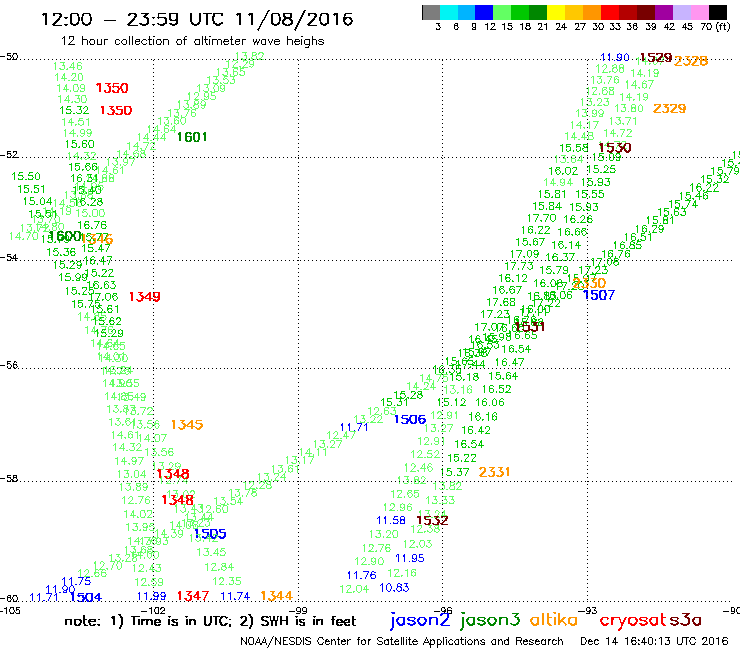Image resolution: width=740 pixels, height=650 pixels.
Task: Click the note 'Time is in UTC; 2) SWH is in feet'
Action: click(x=244, y=621)
